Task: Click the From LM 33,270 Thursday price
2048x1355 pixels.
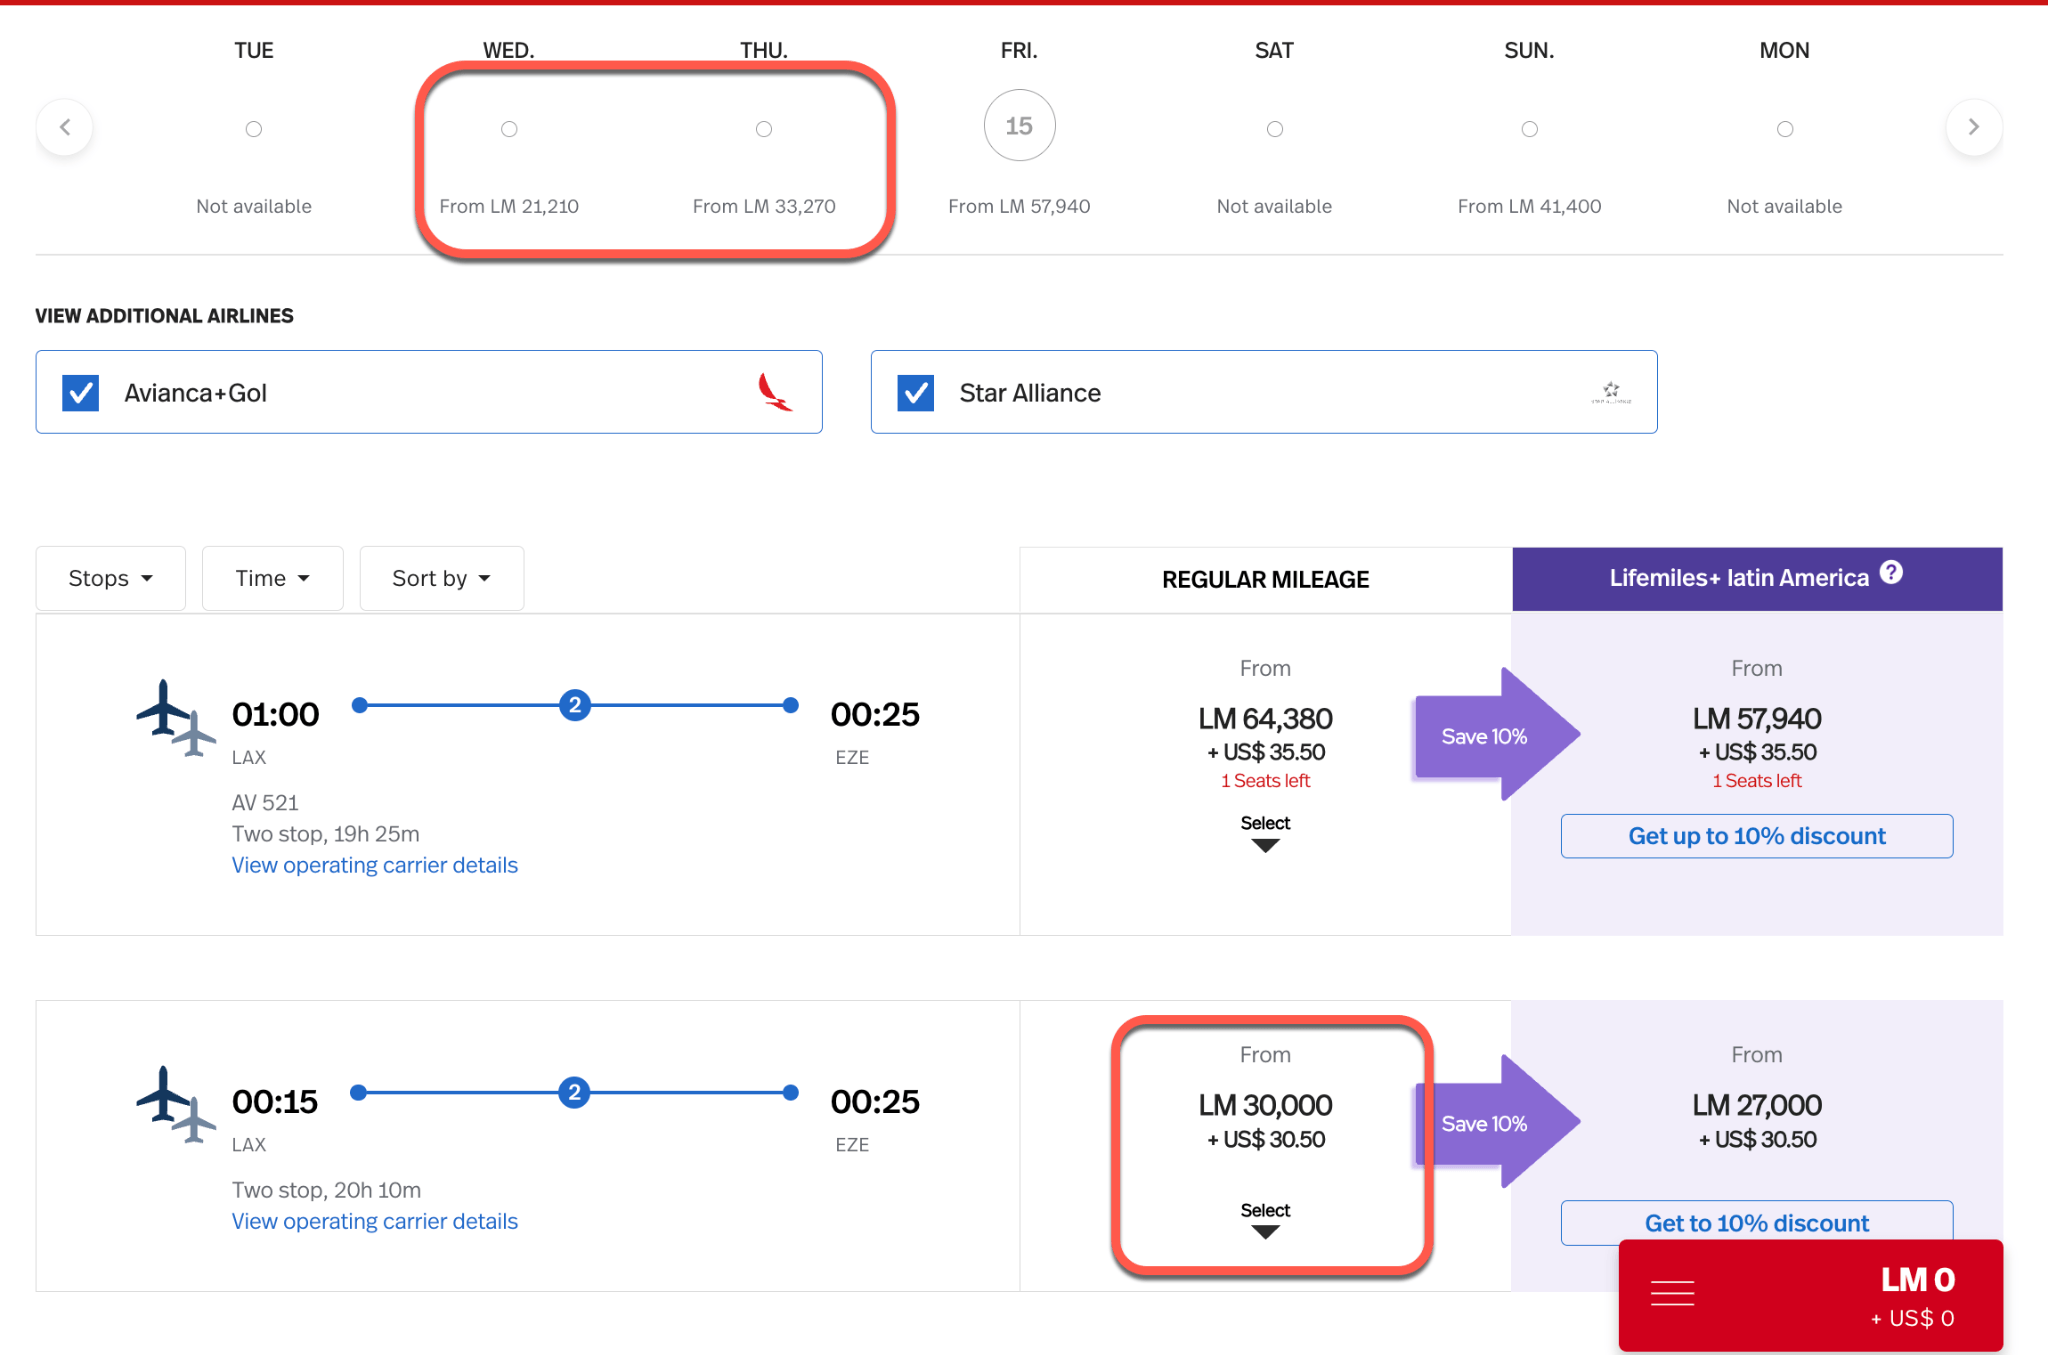Action: pyautogui.click(x=764, y=206)
